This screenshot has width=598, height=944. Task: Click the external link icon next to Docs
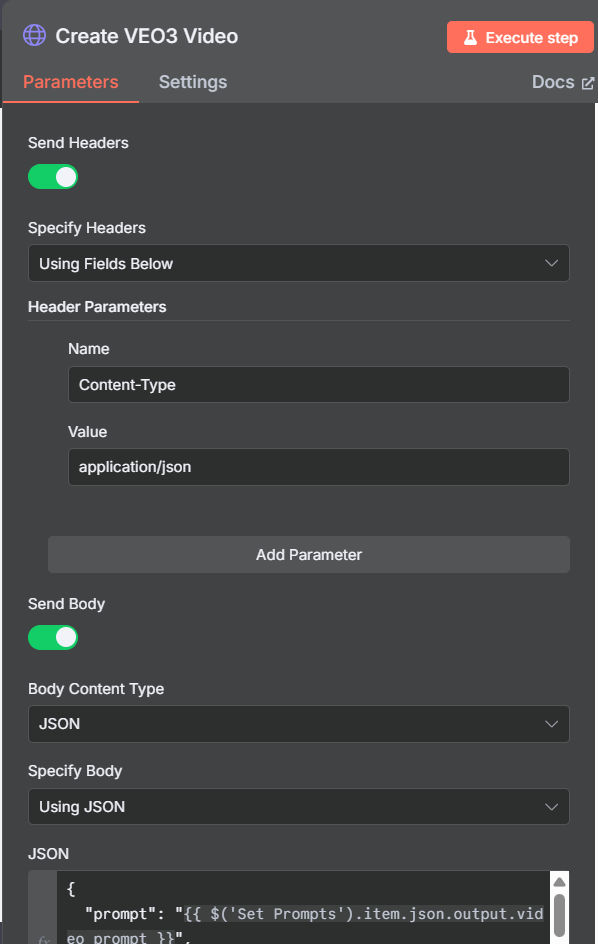586,82
